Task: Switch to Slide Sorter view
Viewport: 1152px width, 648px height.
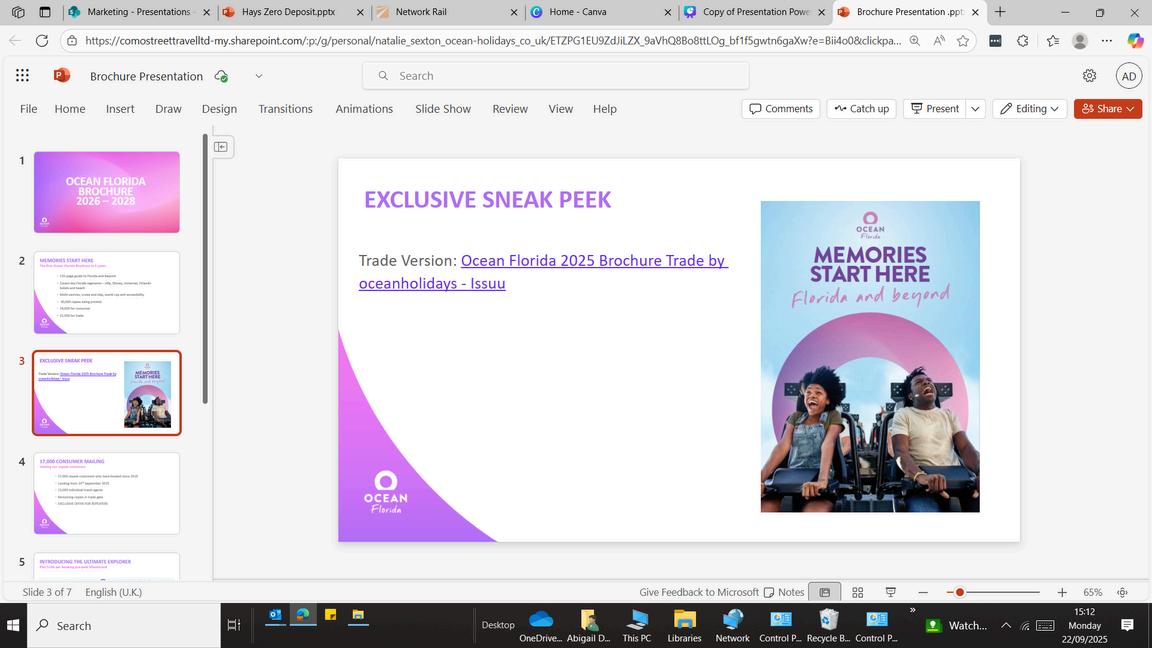Action: pos(857,592)
